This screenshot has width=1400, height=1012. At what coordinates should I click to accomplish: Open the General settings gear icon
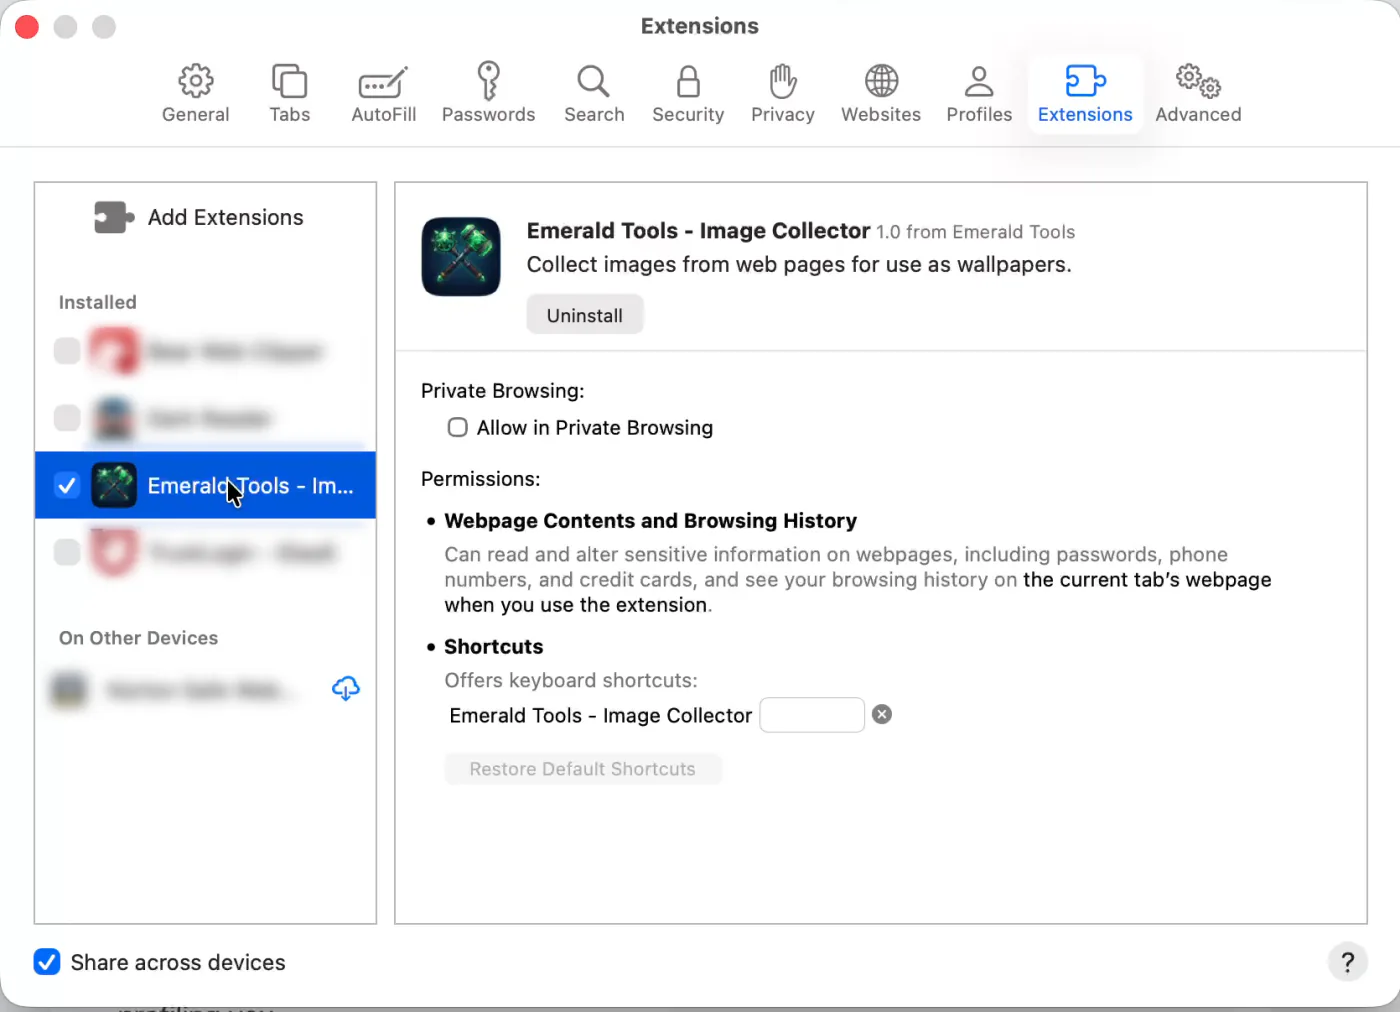(196, 81)
